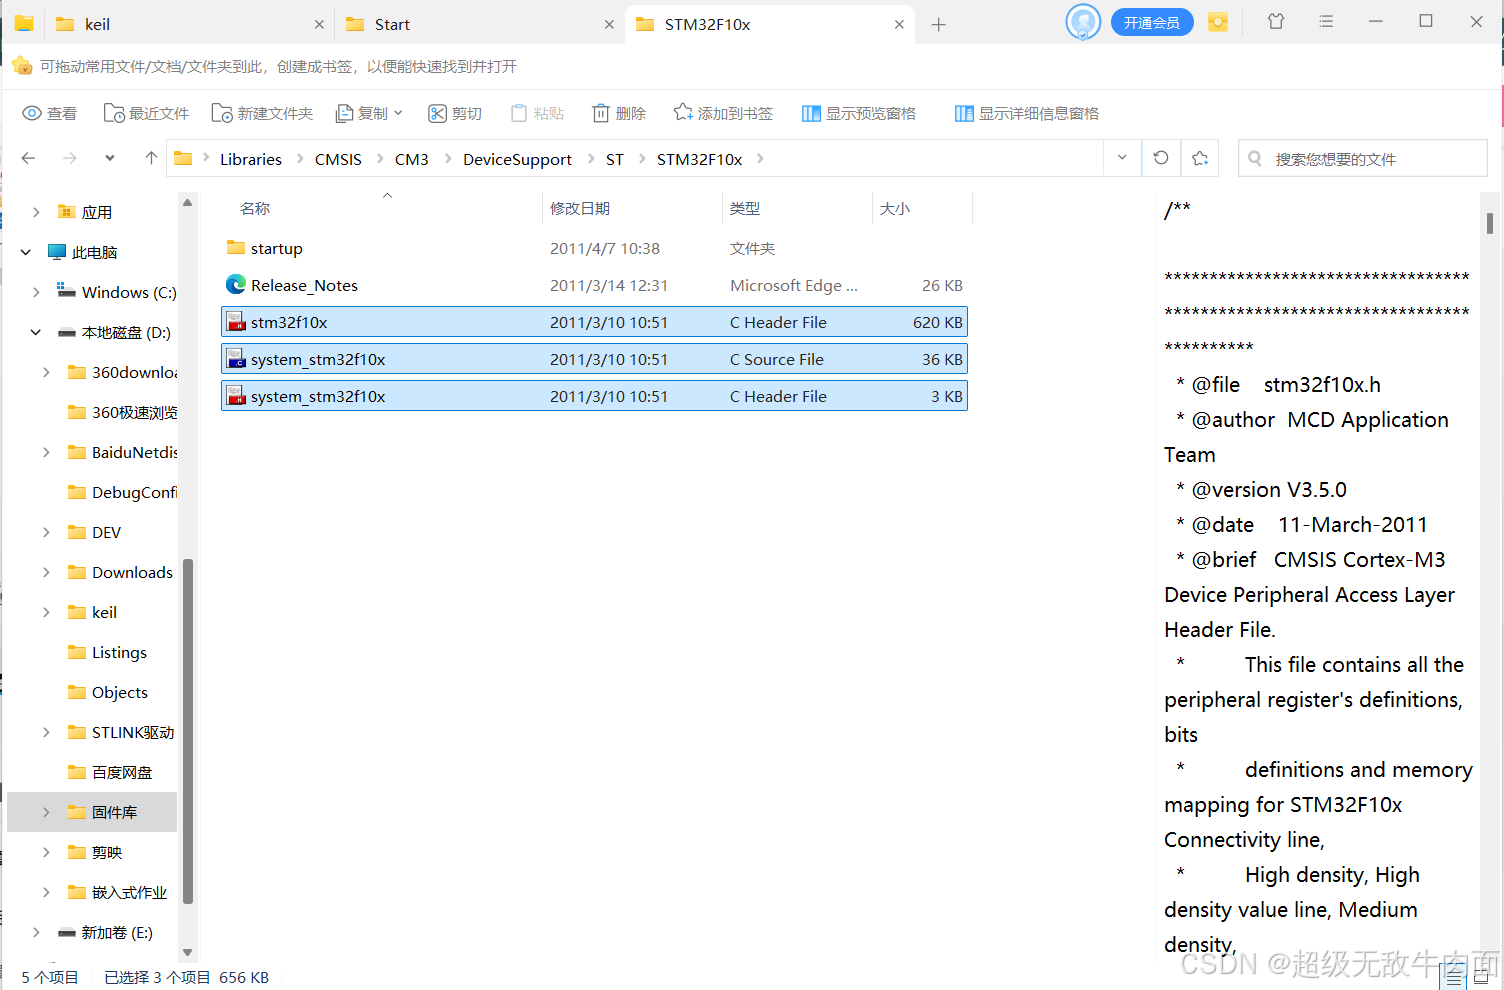Click DeviceSupport in the breadcrumb
This screenshot has width=1504, height=990.
click(x=517, y=159)
